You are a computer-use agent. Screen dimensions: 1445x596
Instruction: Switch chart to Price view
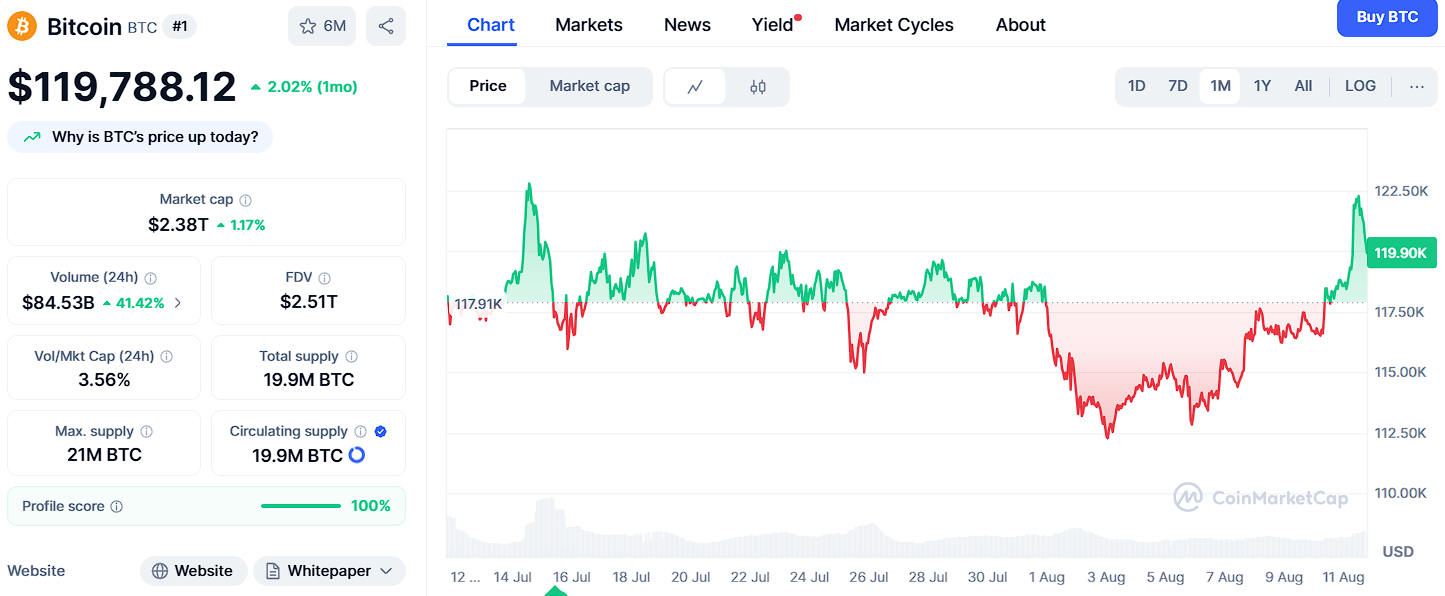(x=488, y=86)
